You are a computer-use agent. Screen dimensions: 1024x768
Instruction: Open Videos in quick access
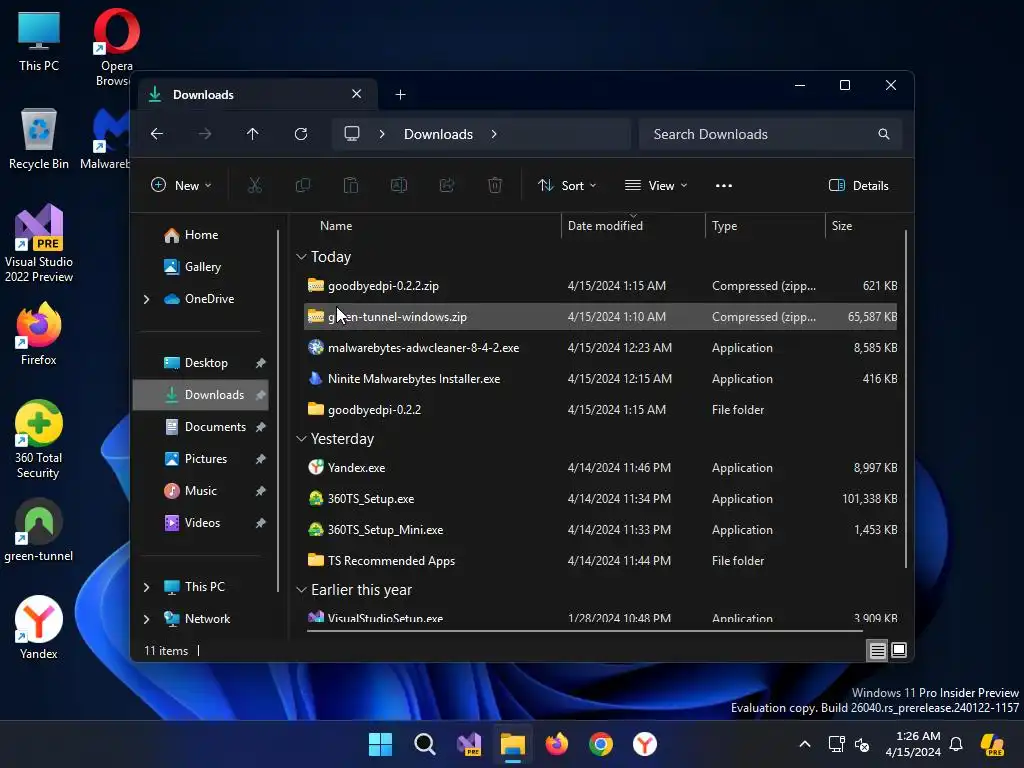point(200,523)
